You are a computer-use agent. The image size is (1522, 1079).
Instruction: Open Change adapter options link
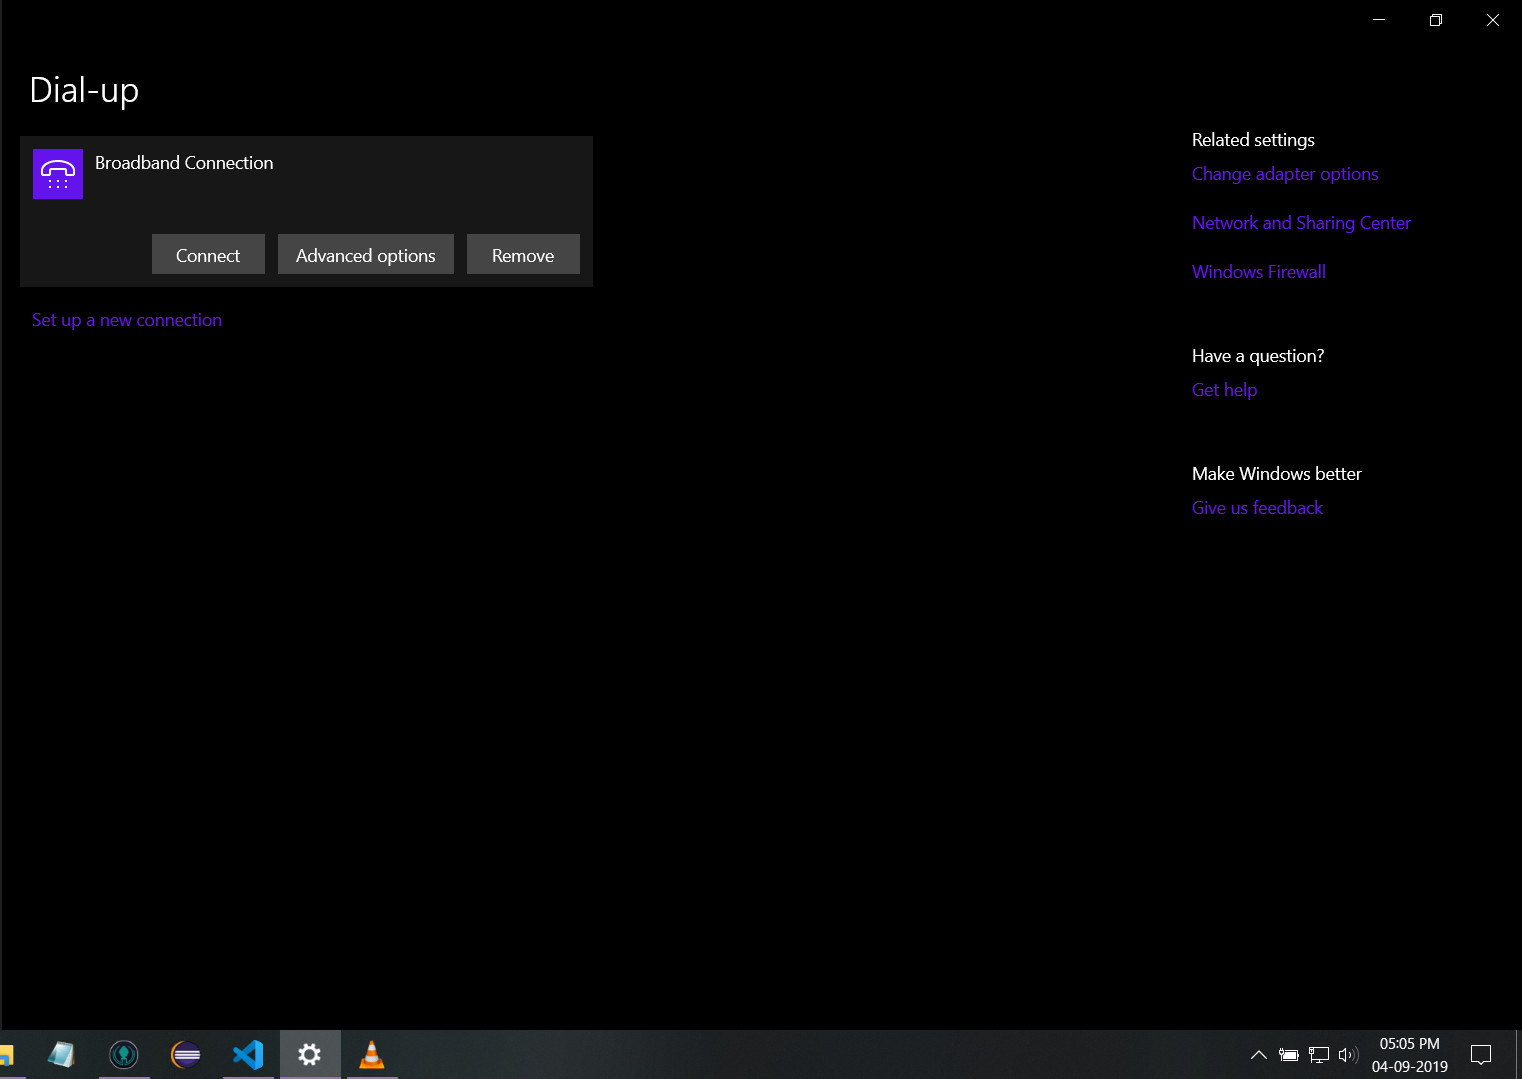coord(1285,174)
